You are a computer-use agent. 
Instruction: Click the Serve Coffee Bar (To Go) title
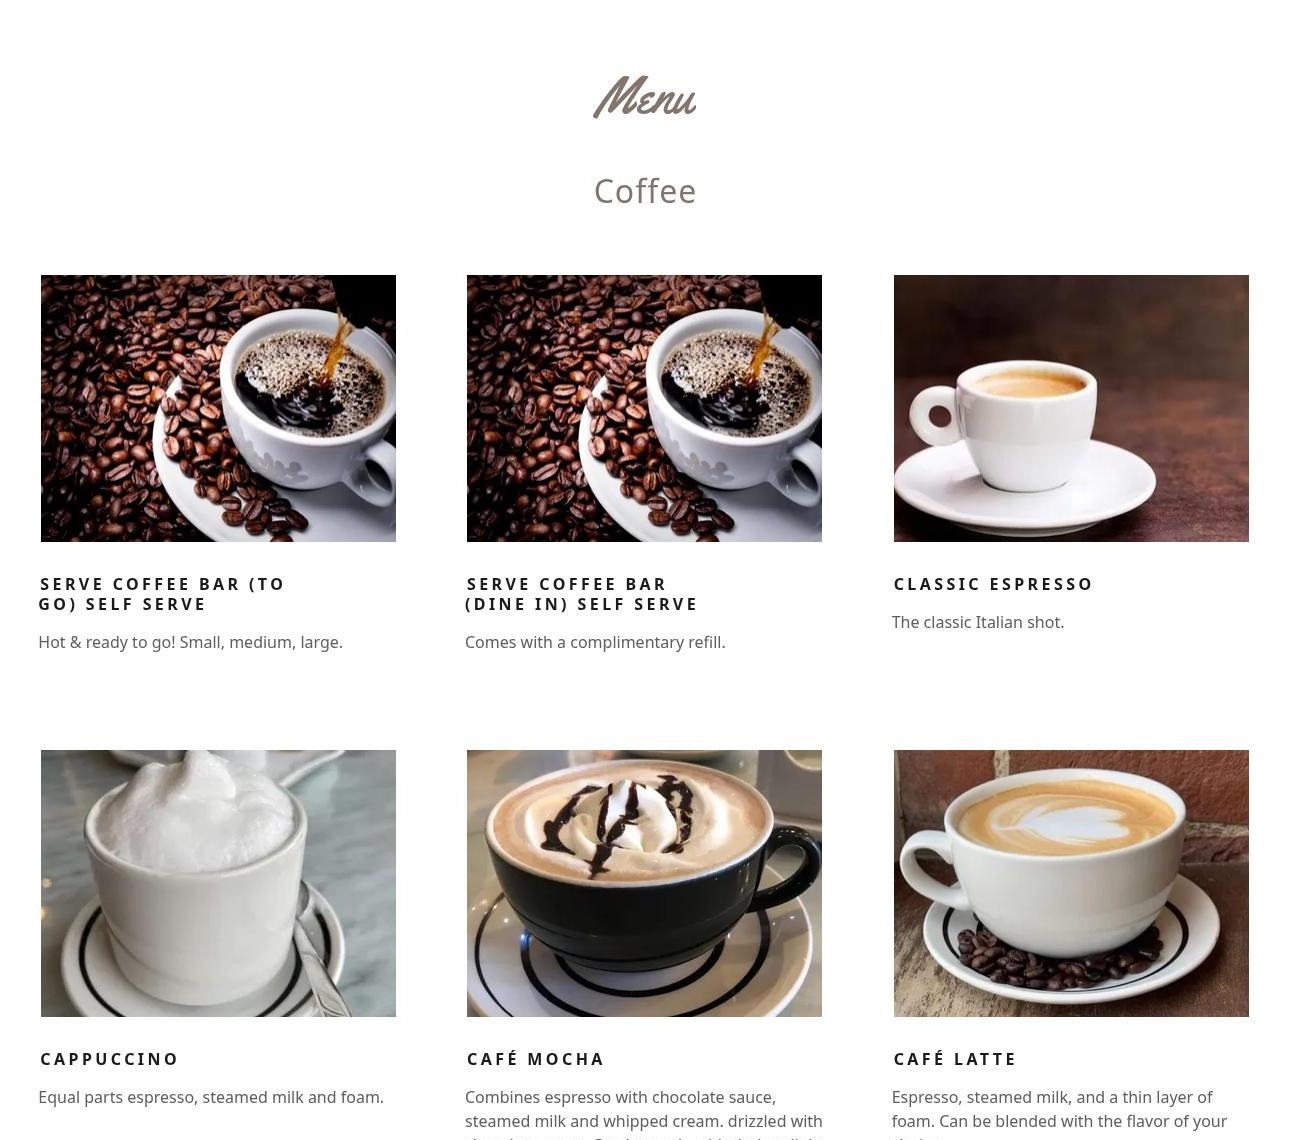[x=162, y=594]
